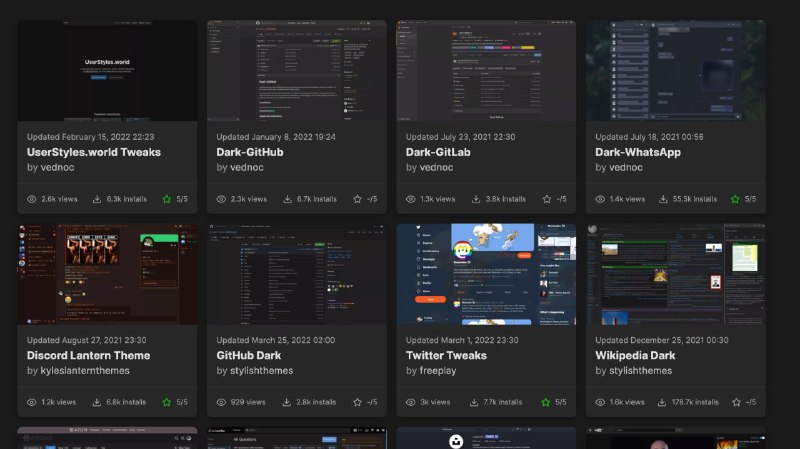Image resolution: width=800 pixels, height=449 pixels.
Task: Click the empty star rating on GitHub Dark card
Action: point(357,402)
